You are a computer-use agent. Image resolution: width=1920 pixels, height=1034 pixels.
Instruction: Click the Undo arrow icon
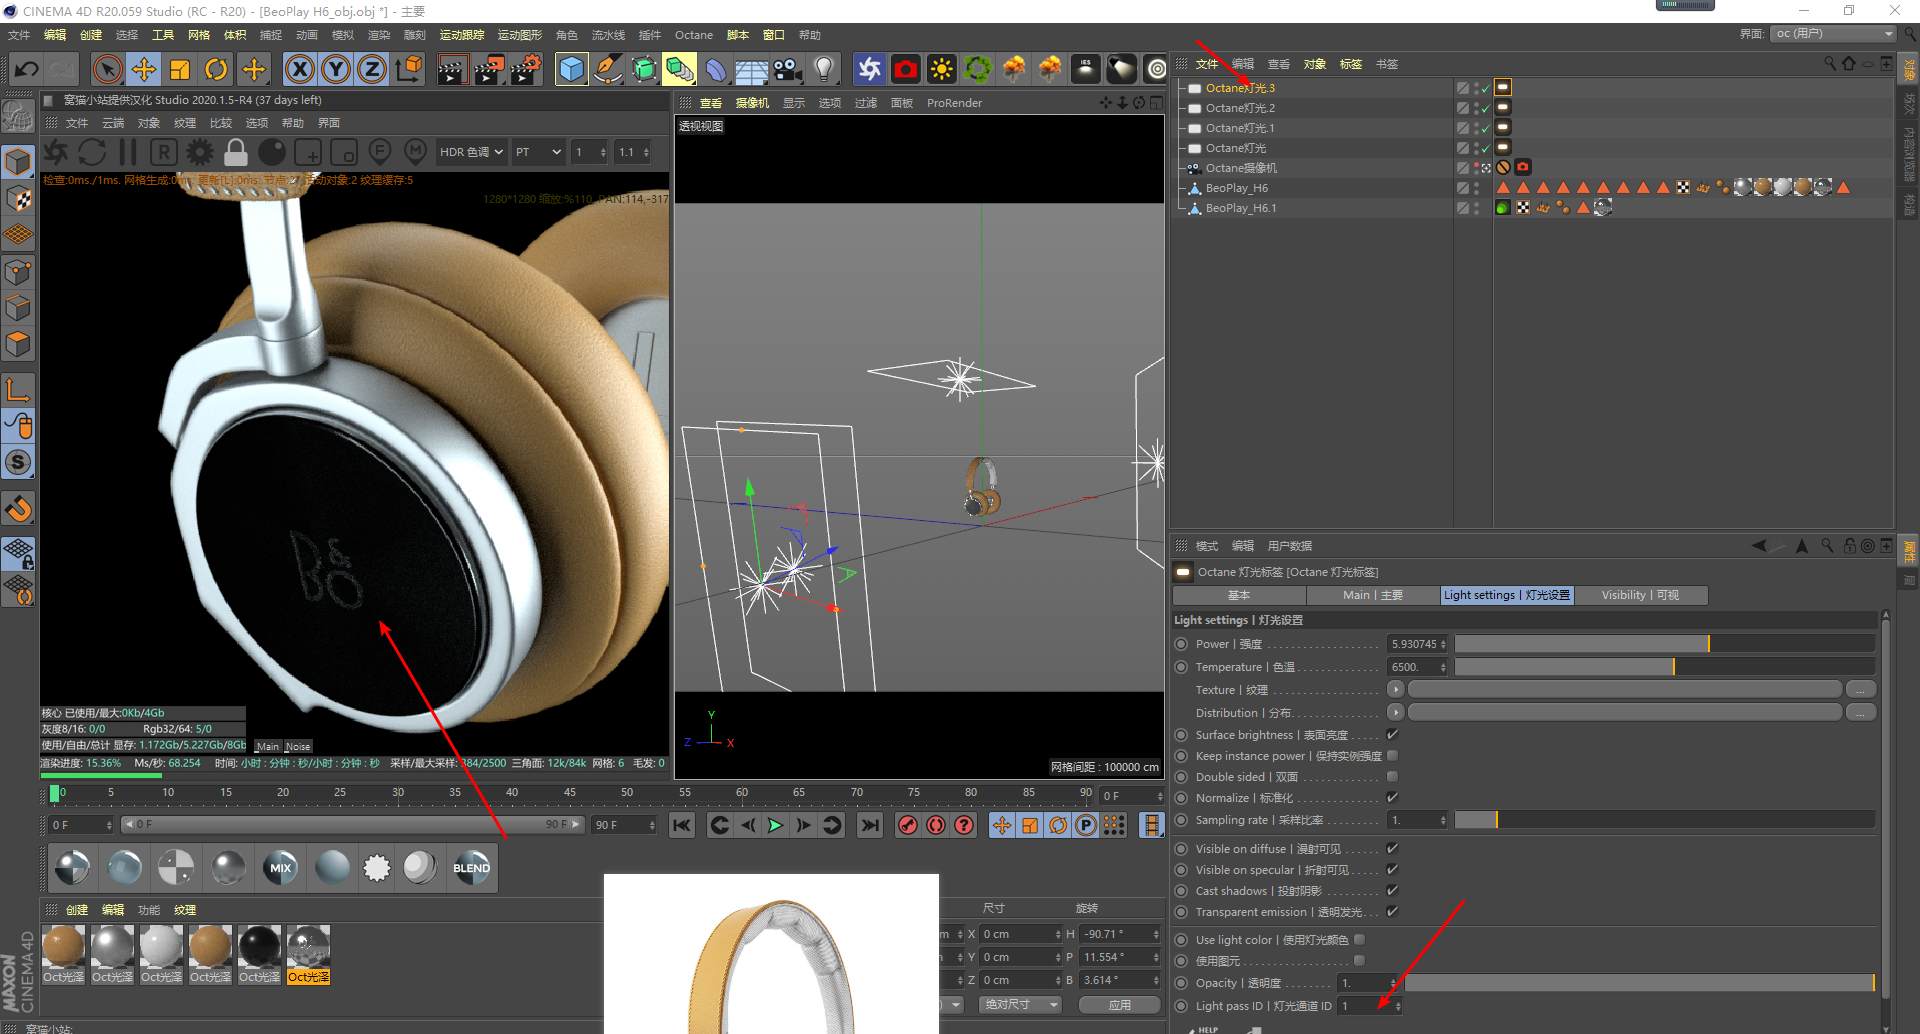click(27, 69)
